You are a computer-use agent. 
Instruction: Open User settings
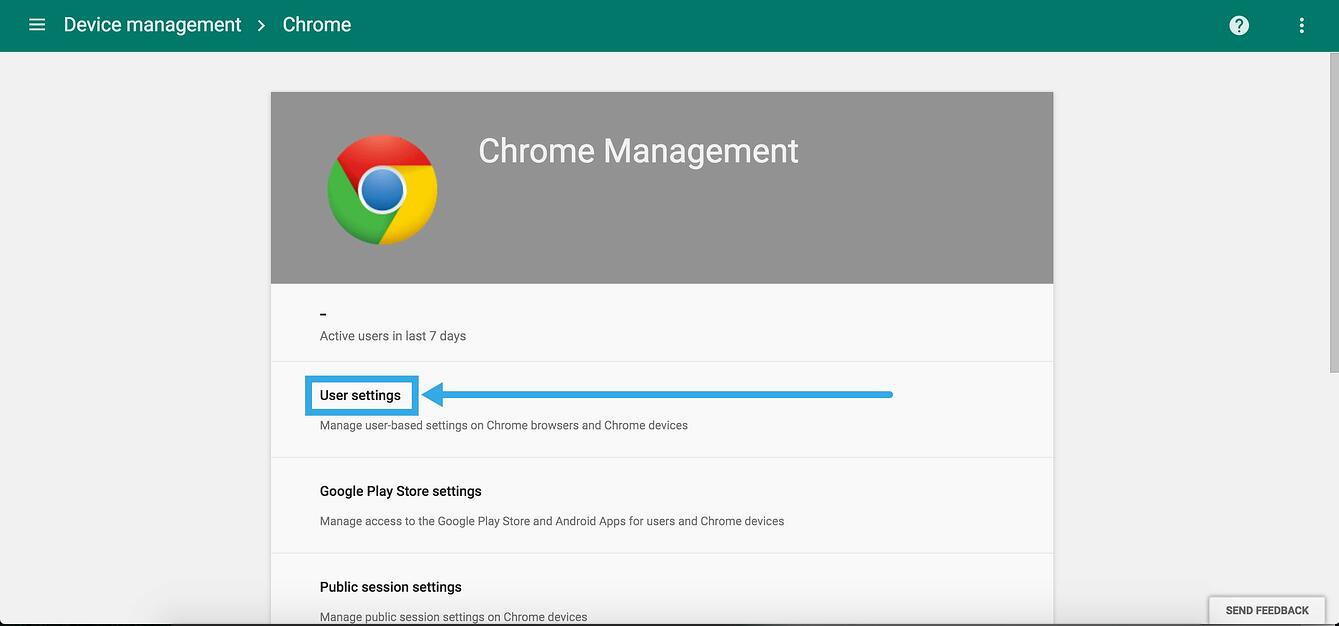pyautogui.click(x=360, y=395)
